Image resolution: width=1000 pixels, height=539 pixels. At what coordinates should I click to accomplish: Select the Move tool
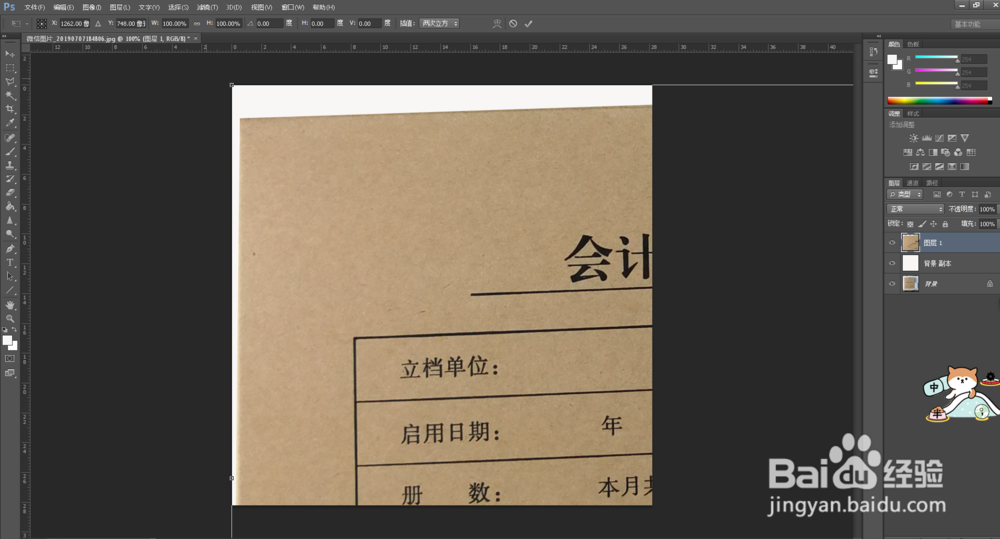(x=10, y=54)
